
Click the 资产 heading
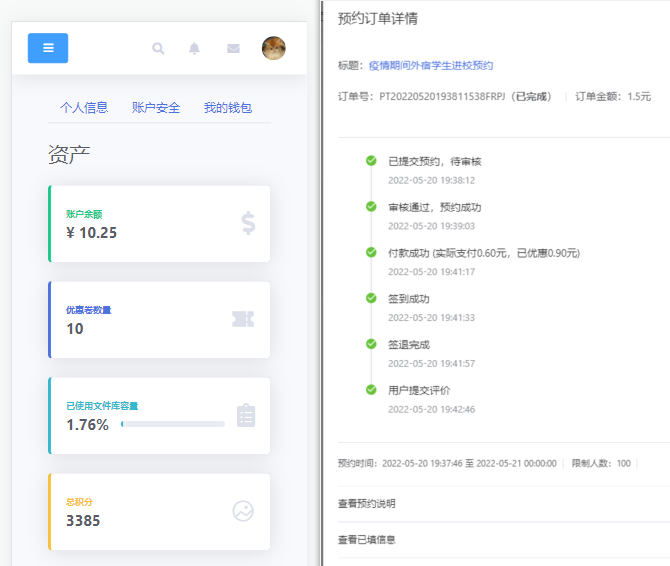(x=69, y=154)
